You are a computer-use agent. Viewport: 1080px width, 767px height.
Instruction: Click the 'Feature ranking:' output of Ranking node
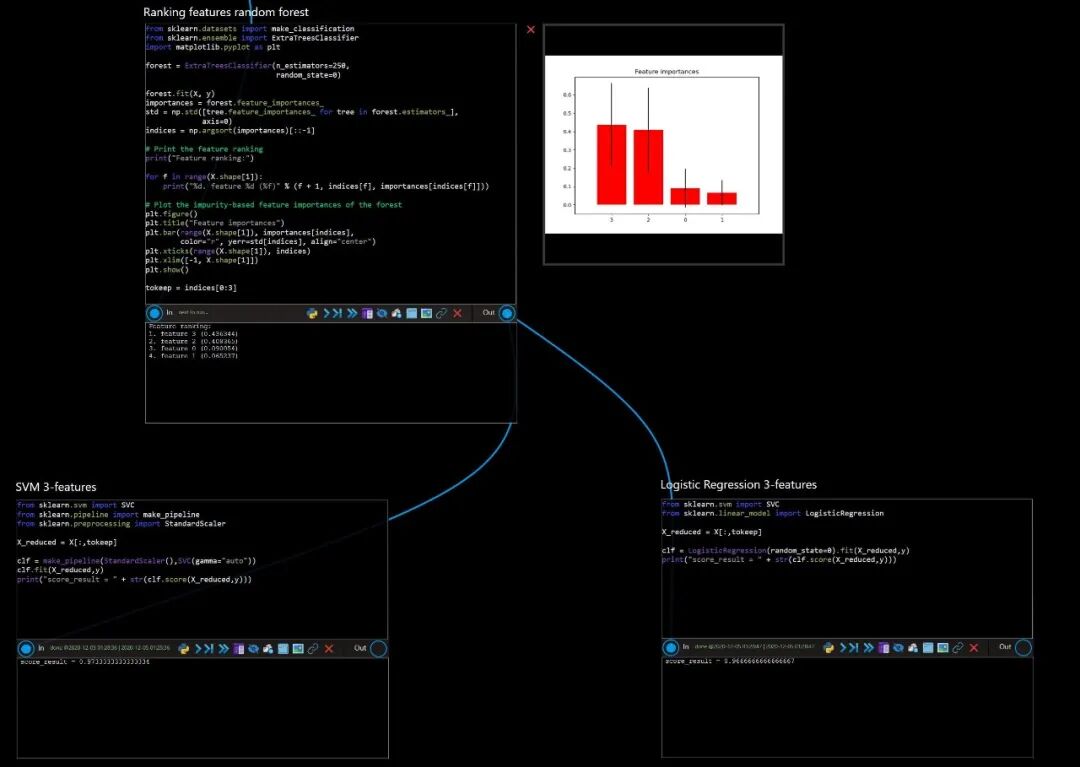[180, 326]
